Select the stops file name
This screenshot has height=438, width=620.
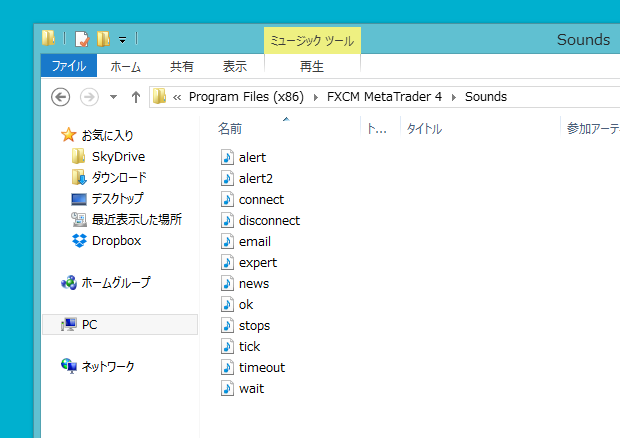(254, 326)
